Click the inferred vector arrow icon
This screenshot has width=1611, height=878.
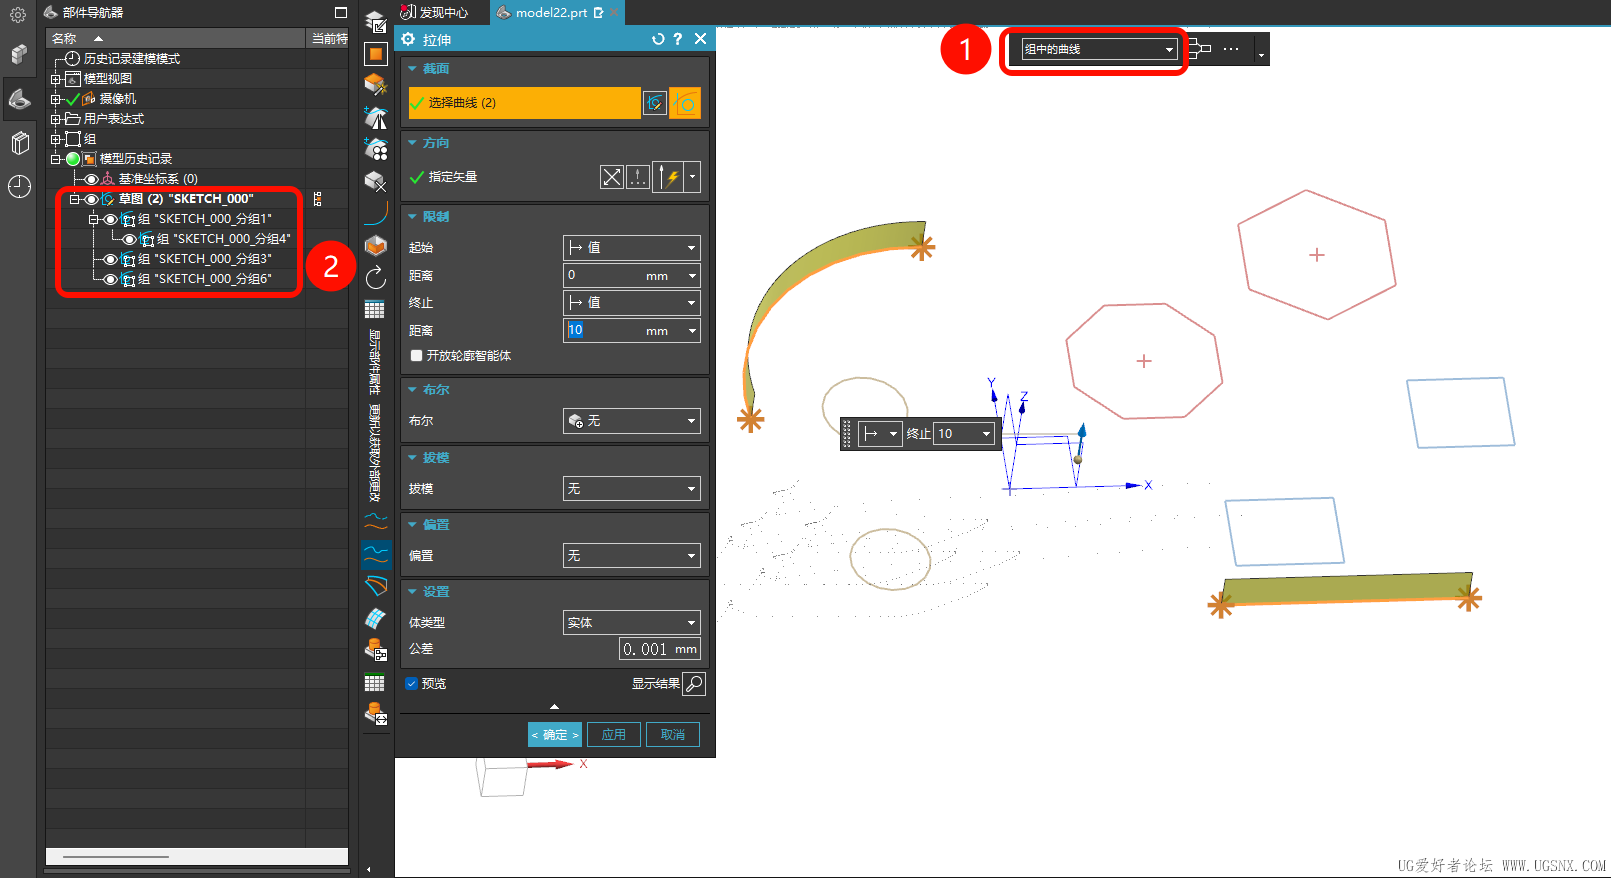pos(668,177)
